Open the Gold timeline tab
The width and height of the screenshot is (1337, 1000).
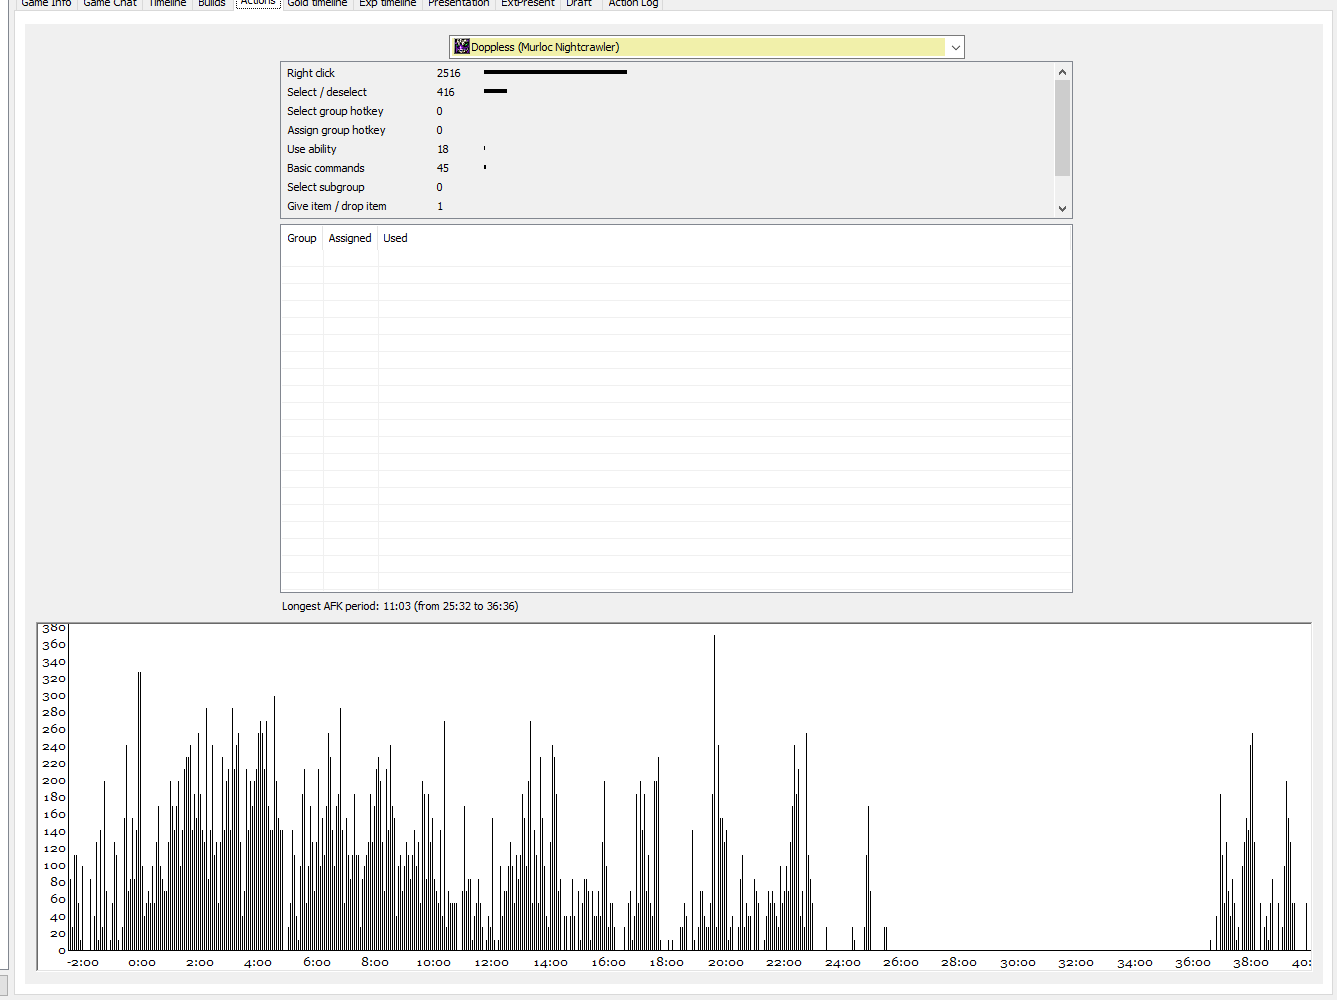pyautogui.click(x=317, y=3)
